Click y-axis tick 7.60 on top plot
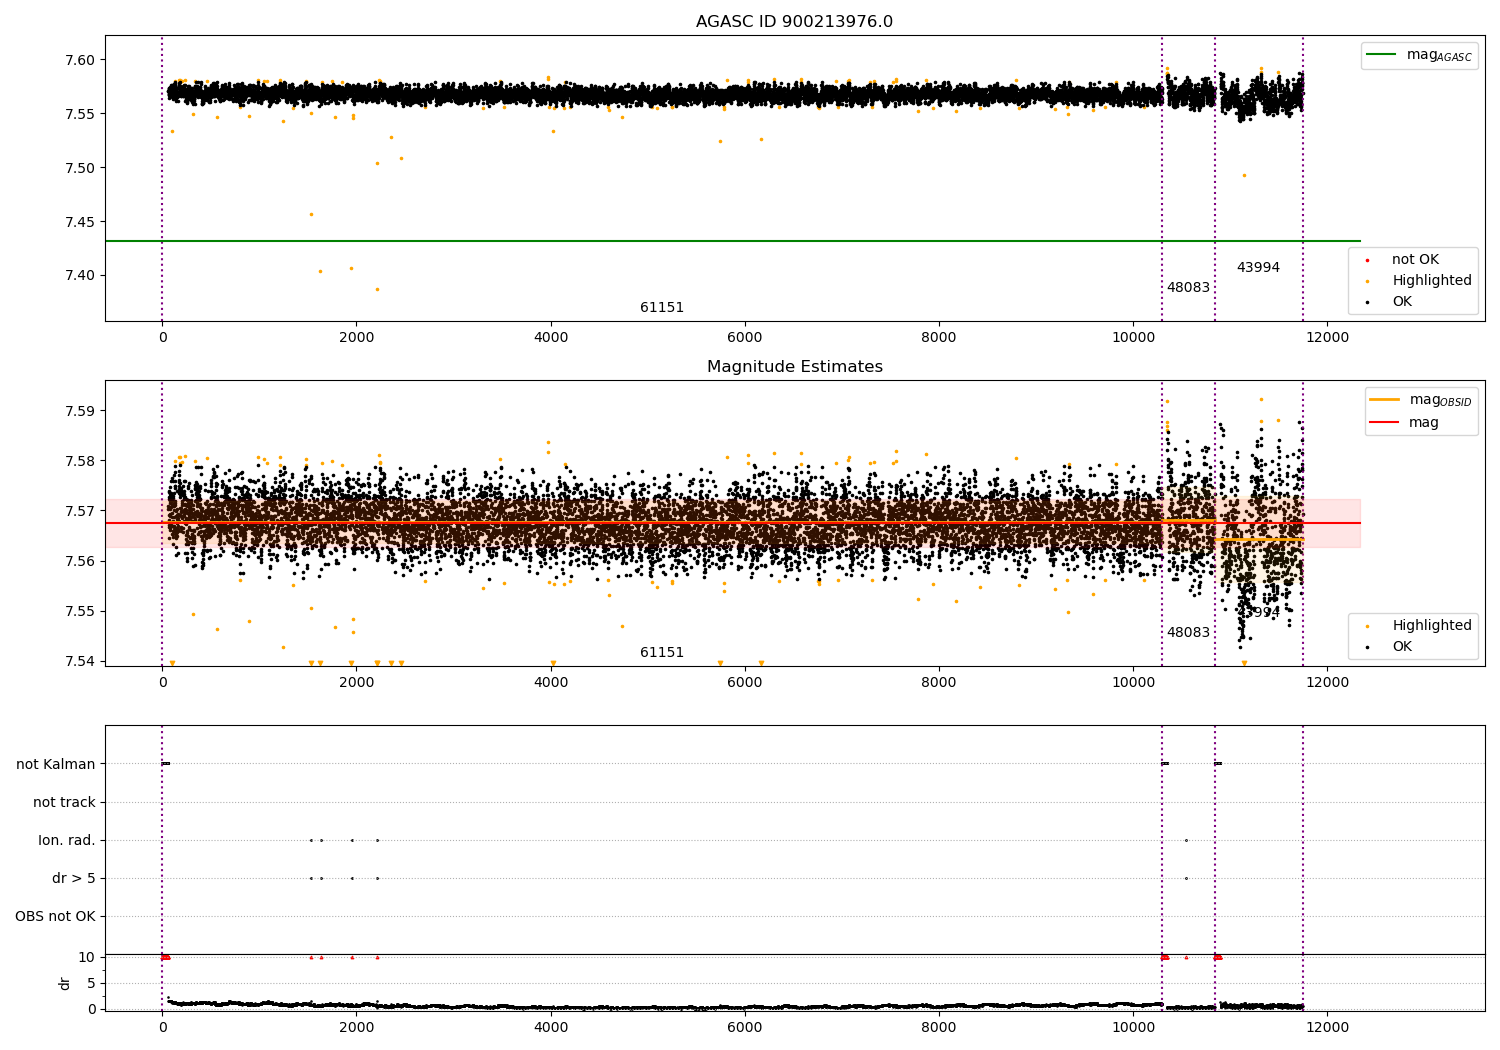This screenshot has width=1500, height=1050. [x=80, y=60]
